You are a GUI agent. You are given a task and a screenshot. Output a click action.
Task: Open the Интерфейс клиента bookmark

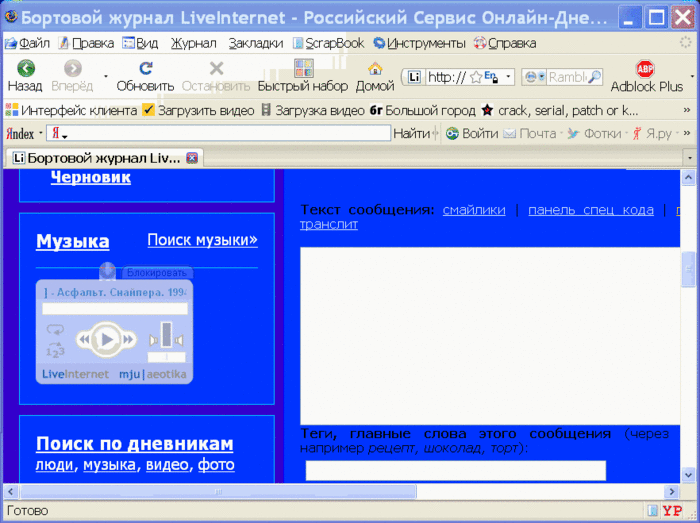71,110
